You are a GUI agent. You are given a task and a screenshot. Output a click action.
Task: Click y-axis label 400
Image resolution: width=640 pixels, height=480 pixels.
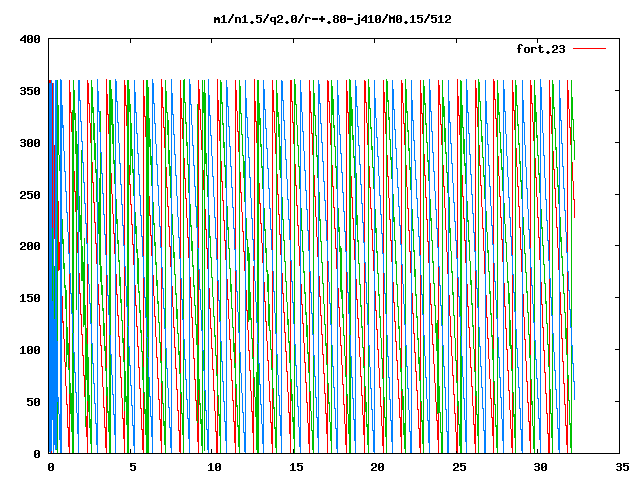click(x=30, y=39)
